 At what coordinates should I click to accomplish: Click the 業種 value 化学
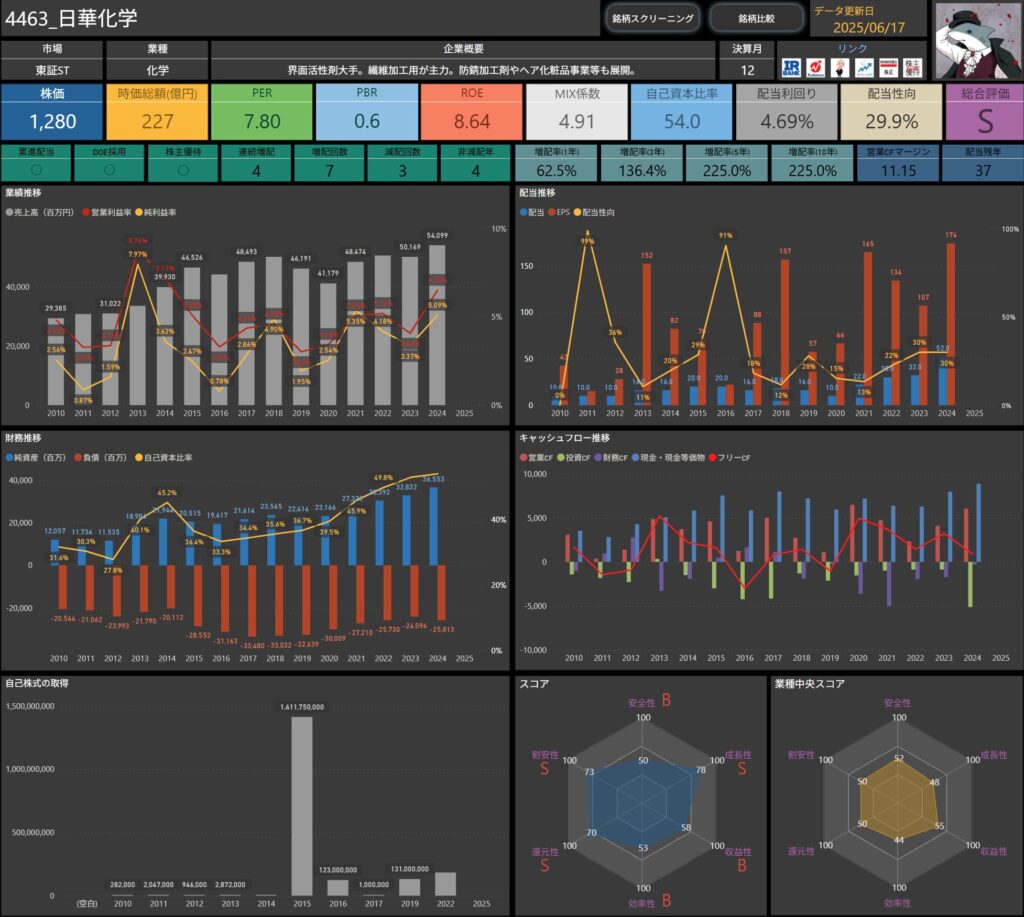coord(157,70)
